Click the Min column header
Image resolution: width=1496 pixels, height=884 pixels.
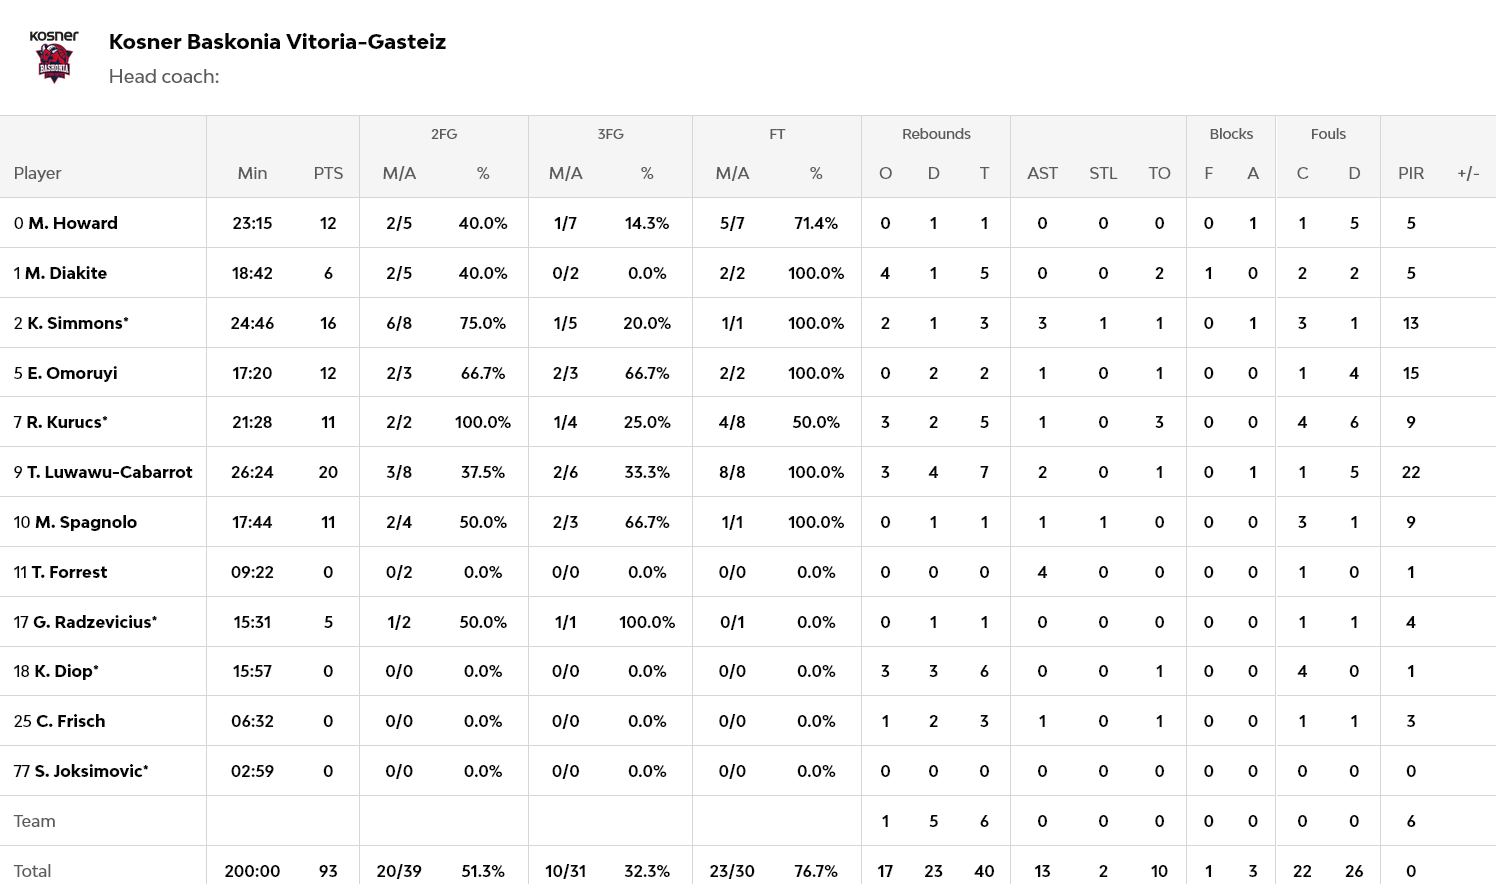pos(252,173)
